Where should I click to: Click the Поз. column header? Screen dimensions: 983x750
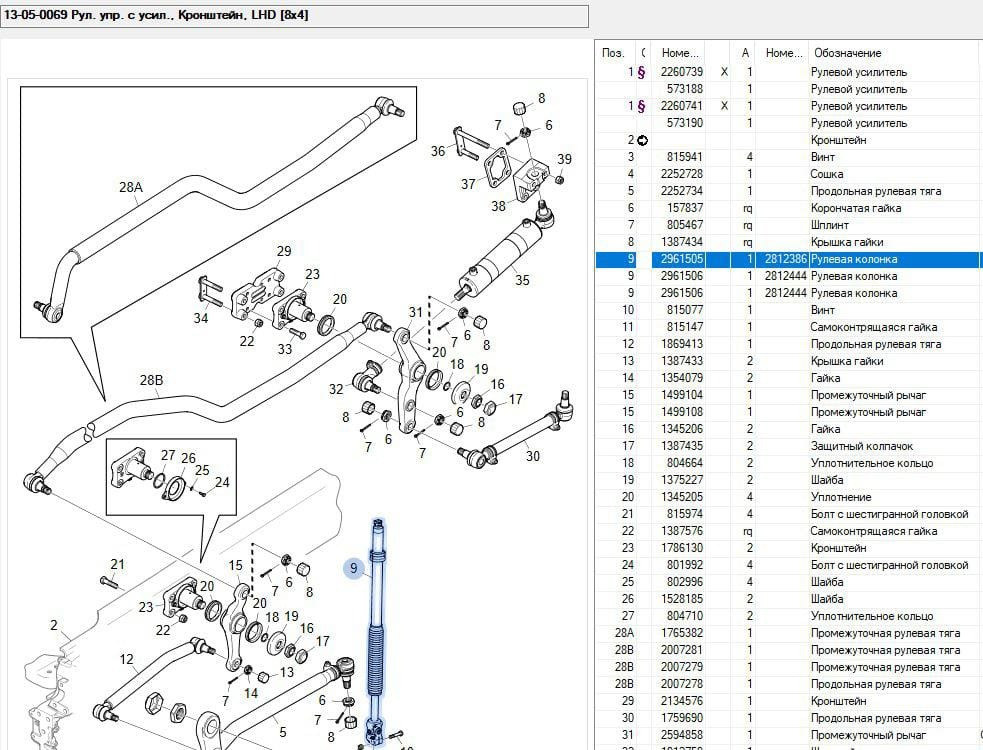[x=613, y=52]
